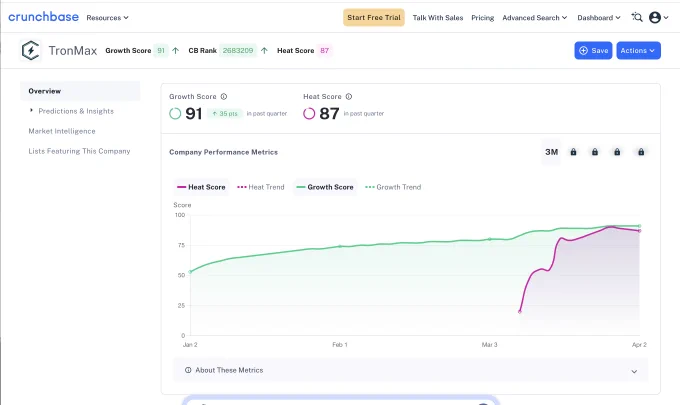Click the Company Performance Metrics heading
This screenshot has width=680, height=405.
(223, 152)
